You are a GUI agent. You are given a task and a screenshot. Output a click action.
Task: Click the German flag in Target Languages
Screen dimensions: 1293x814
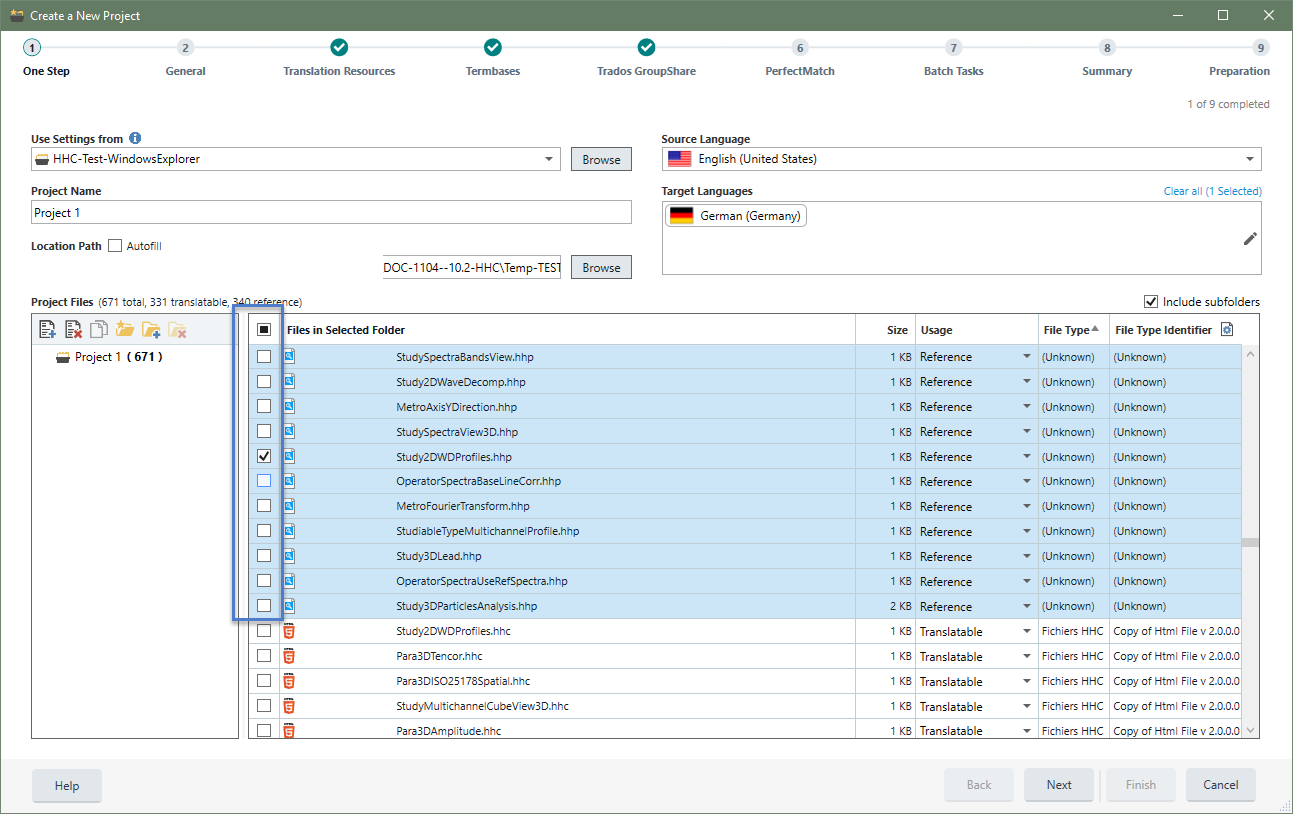[x=681, y=216]
